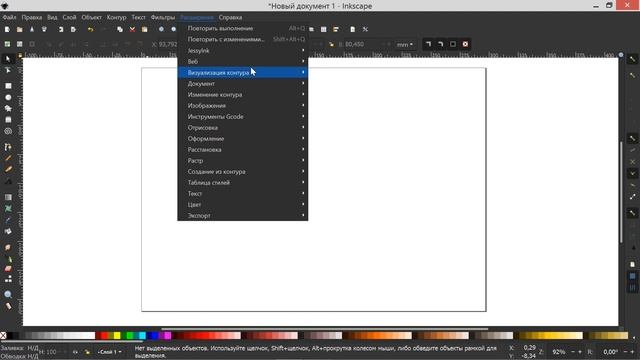Click the no-color X swatch
This screenshot has height=360, width=640.
click(3, 336)
